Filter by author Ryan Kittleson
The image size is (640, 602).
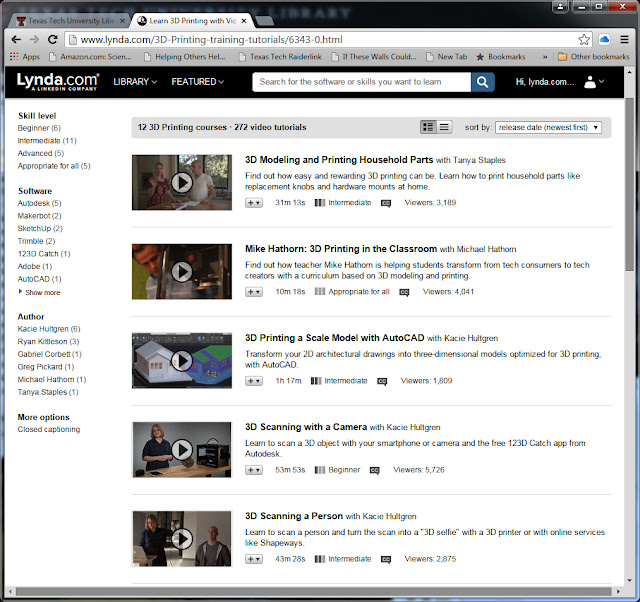48,342
